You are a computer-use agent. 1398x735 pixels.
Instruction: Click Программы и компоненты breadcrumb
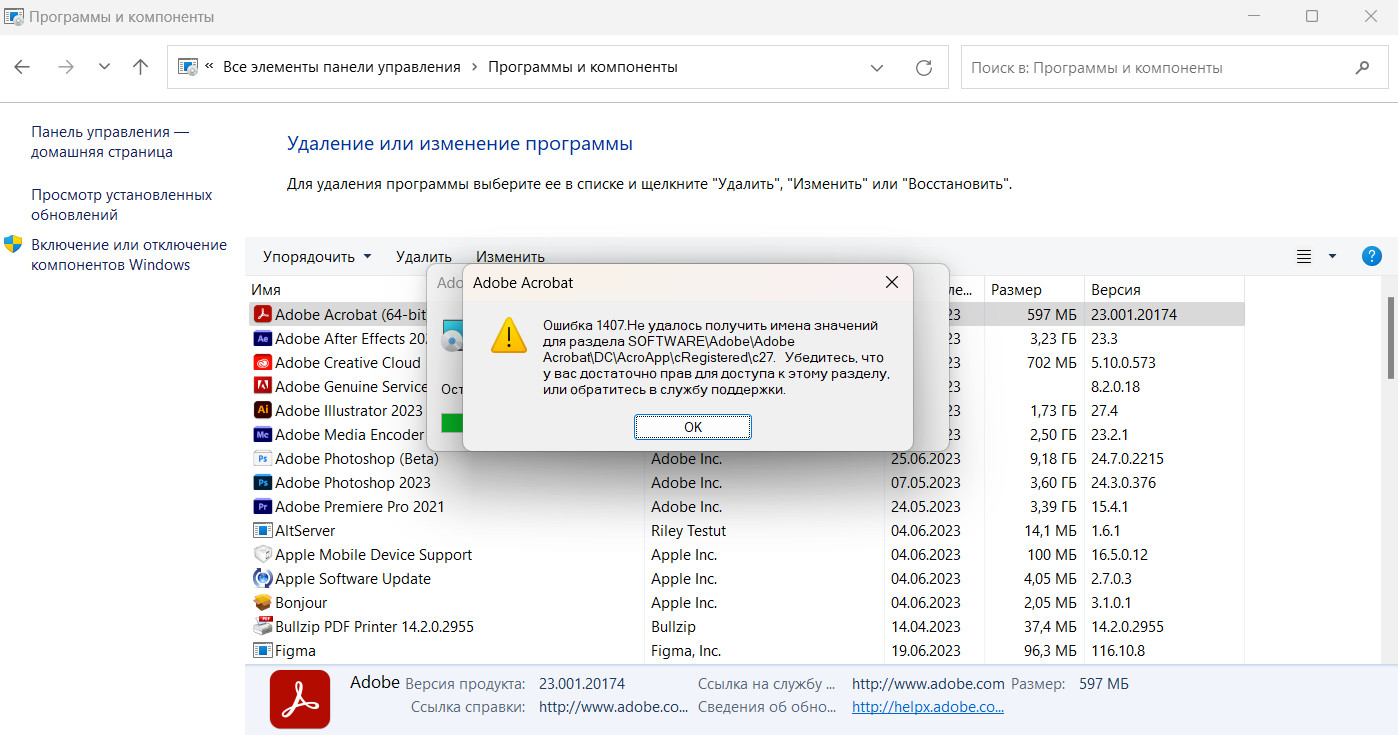[583, 67]
